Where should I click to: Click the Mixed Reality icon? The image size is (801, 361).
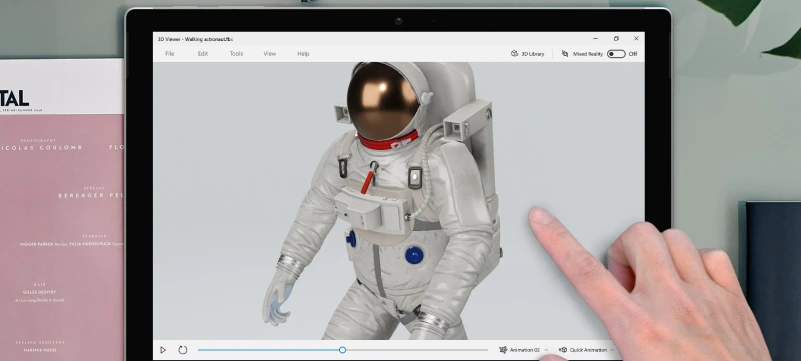tap(565, 54)
